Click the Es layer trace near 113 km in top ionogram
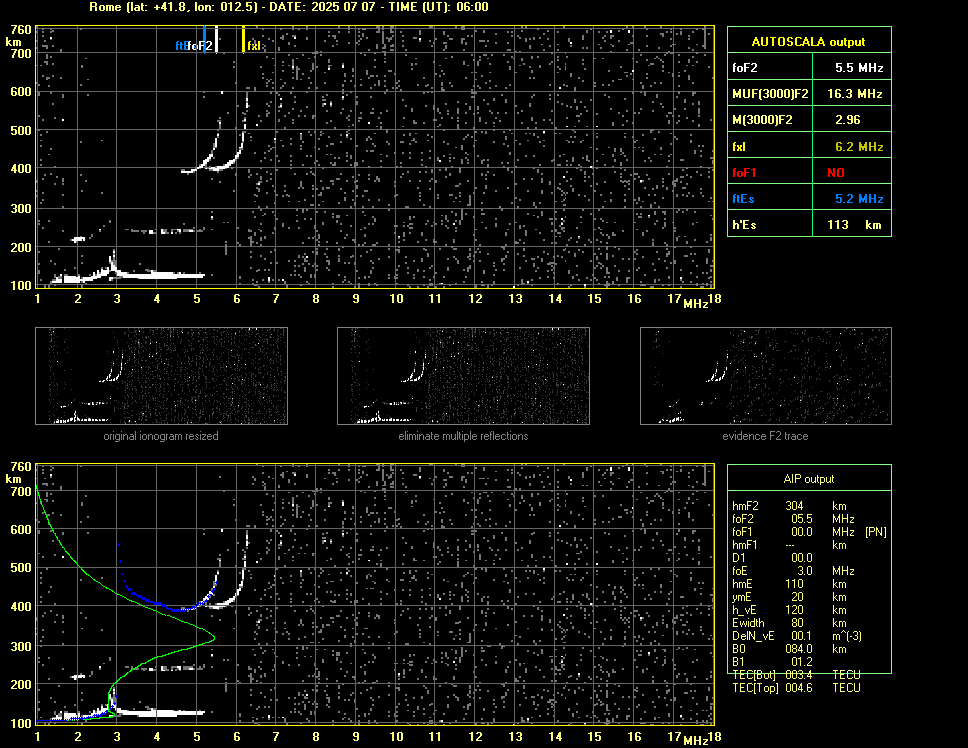This screenshot has width=968, height=748. tap(161, 275)
